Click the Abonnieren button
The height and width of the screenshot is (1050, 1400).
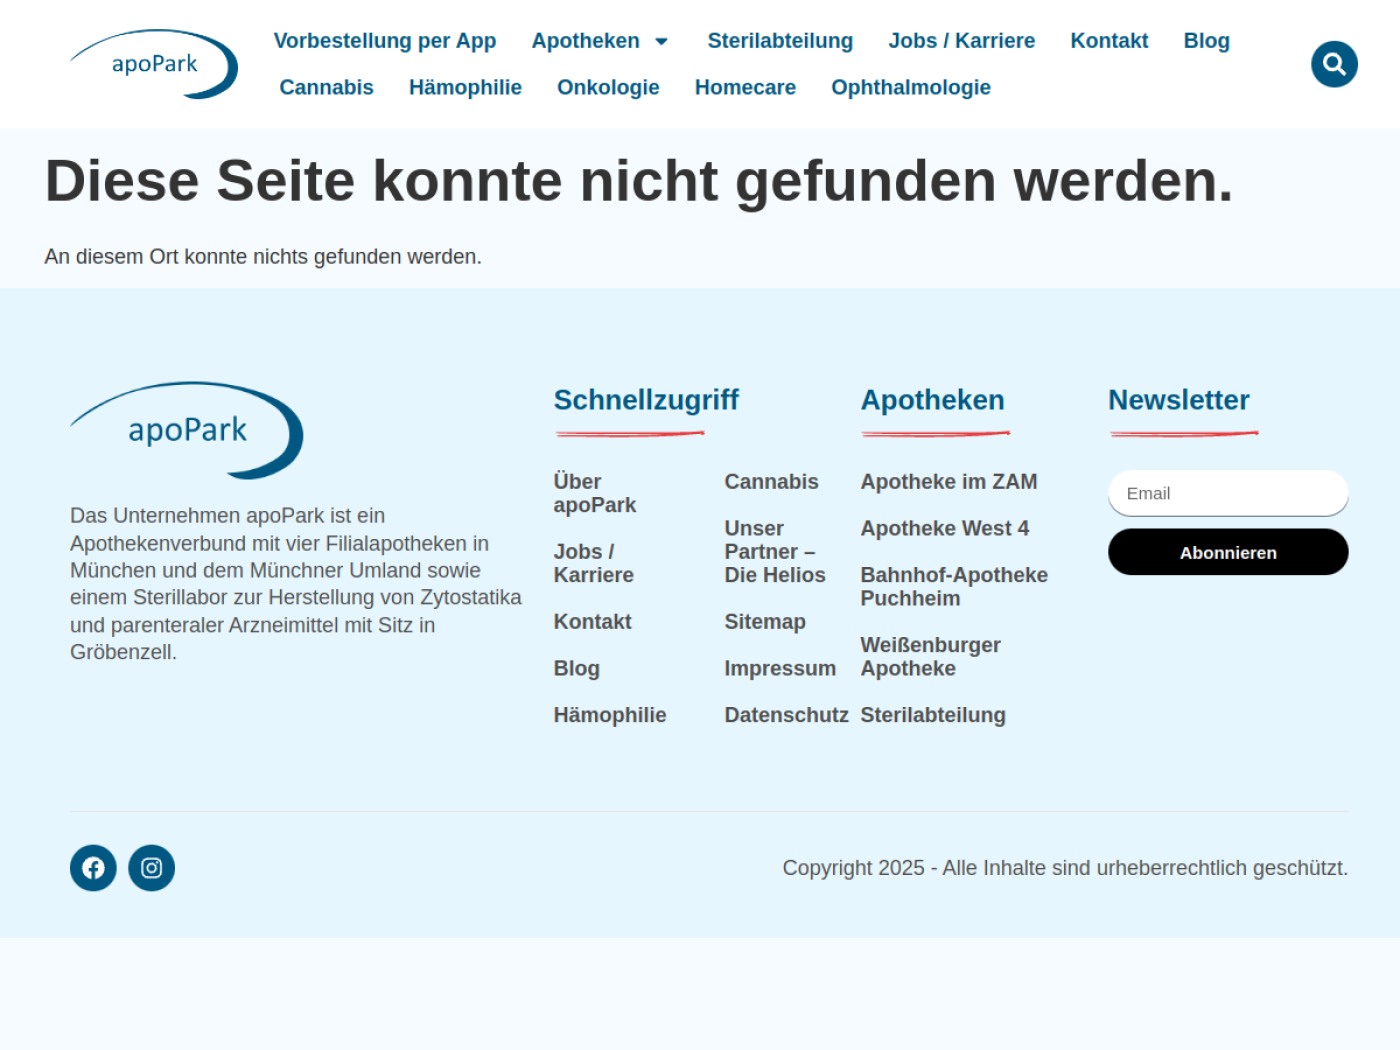[1228, 552]
